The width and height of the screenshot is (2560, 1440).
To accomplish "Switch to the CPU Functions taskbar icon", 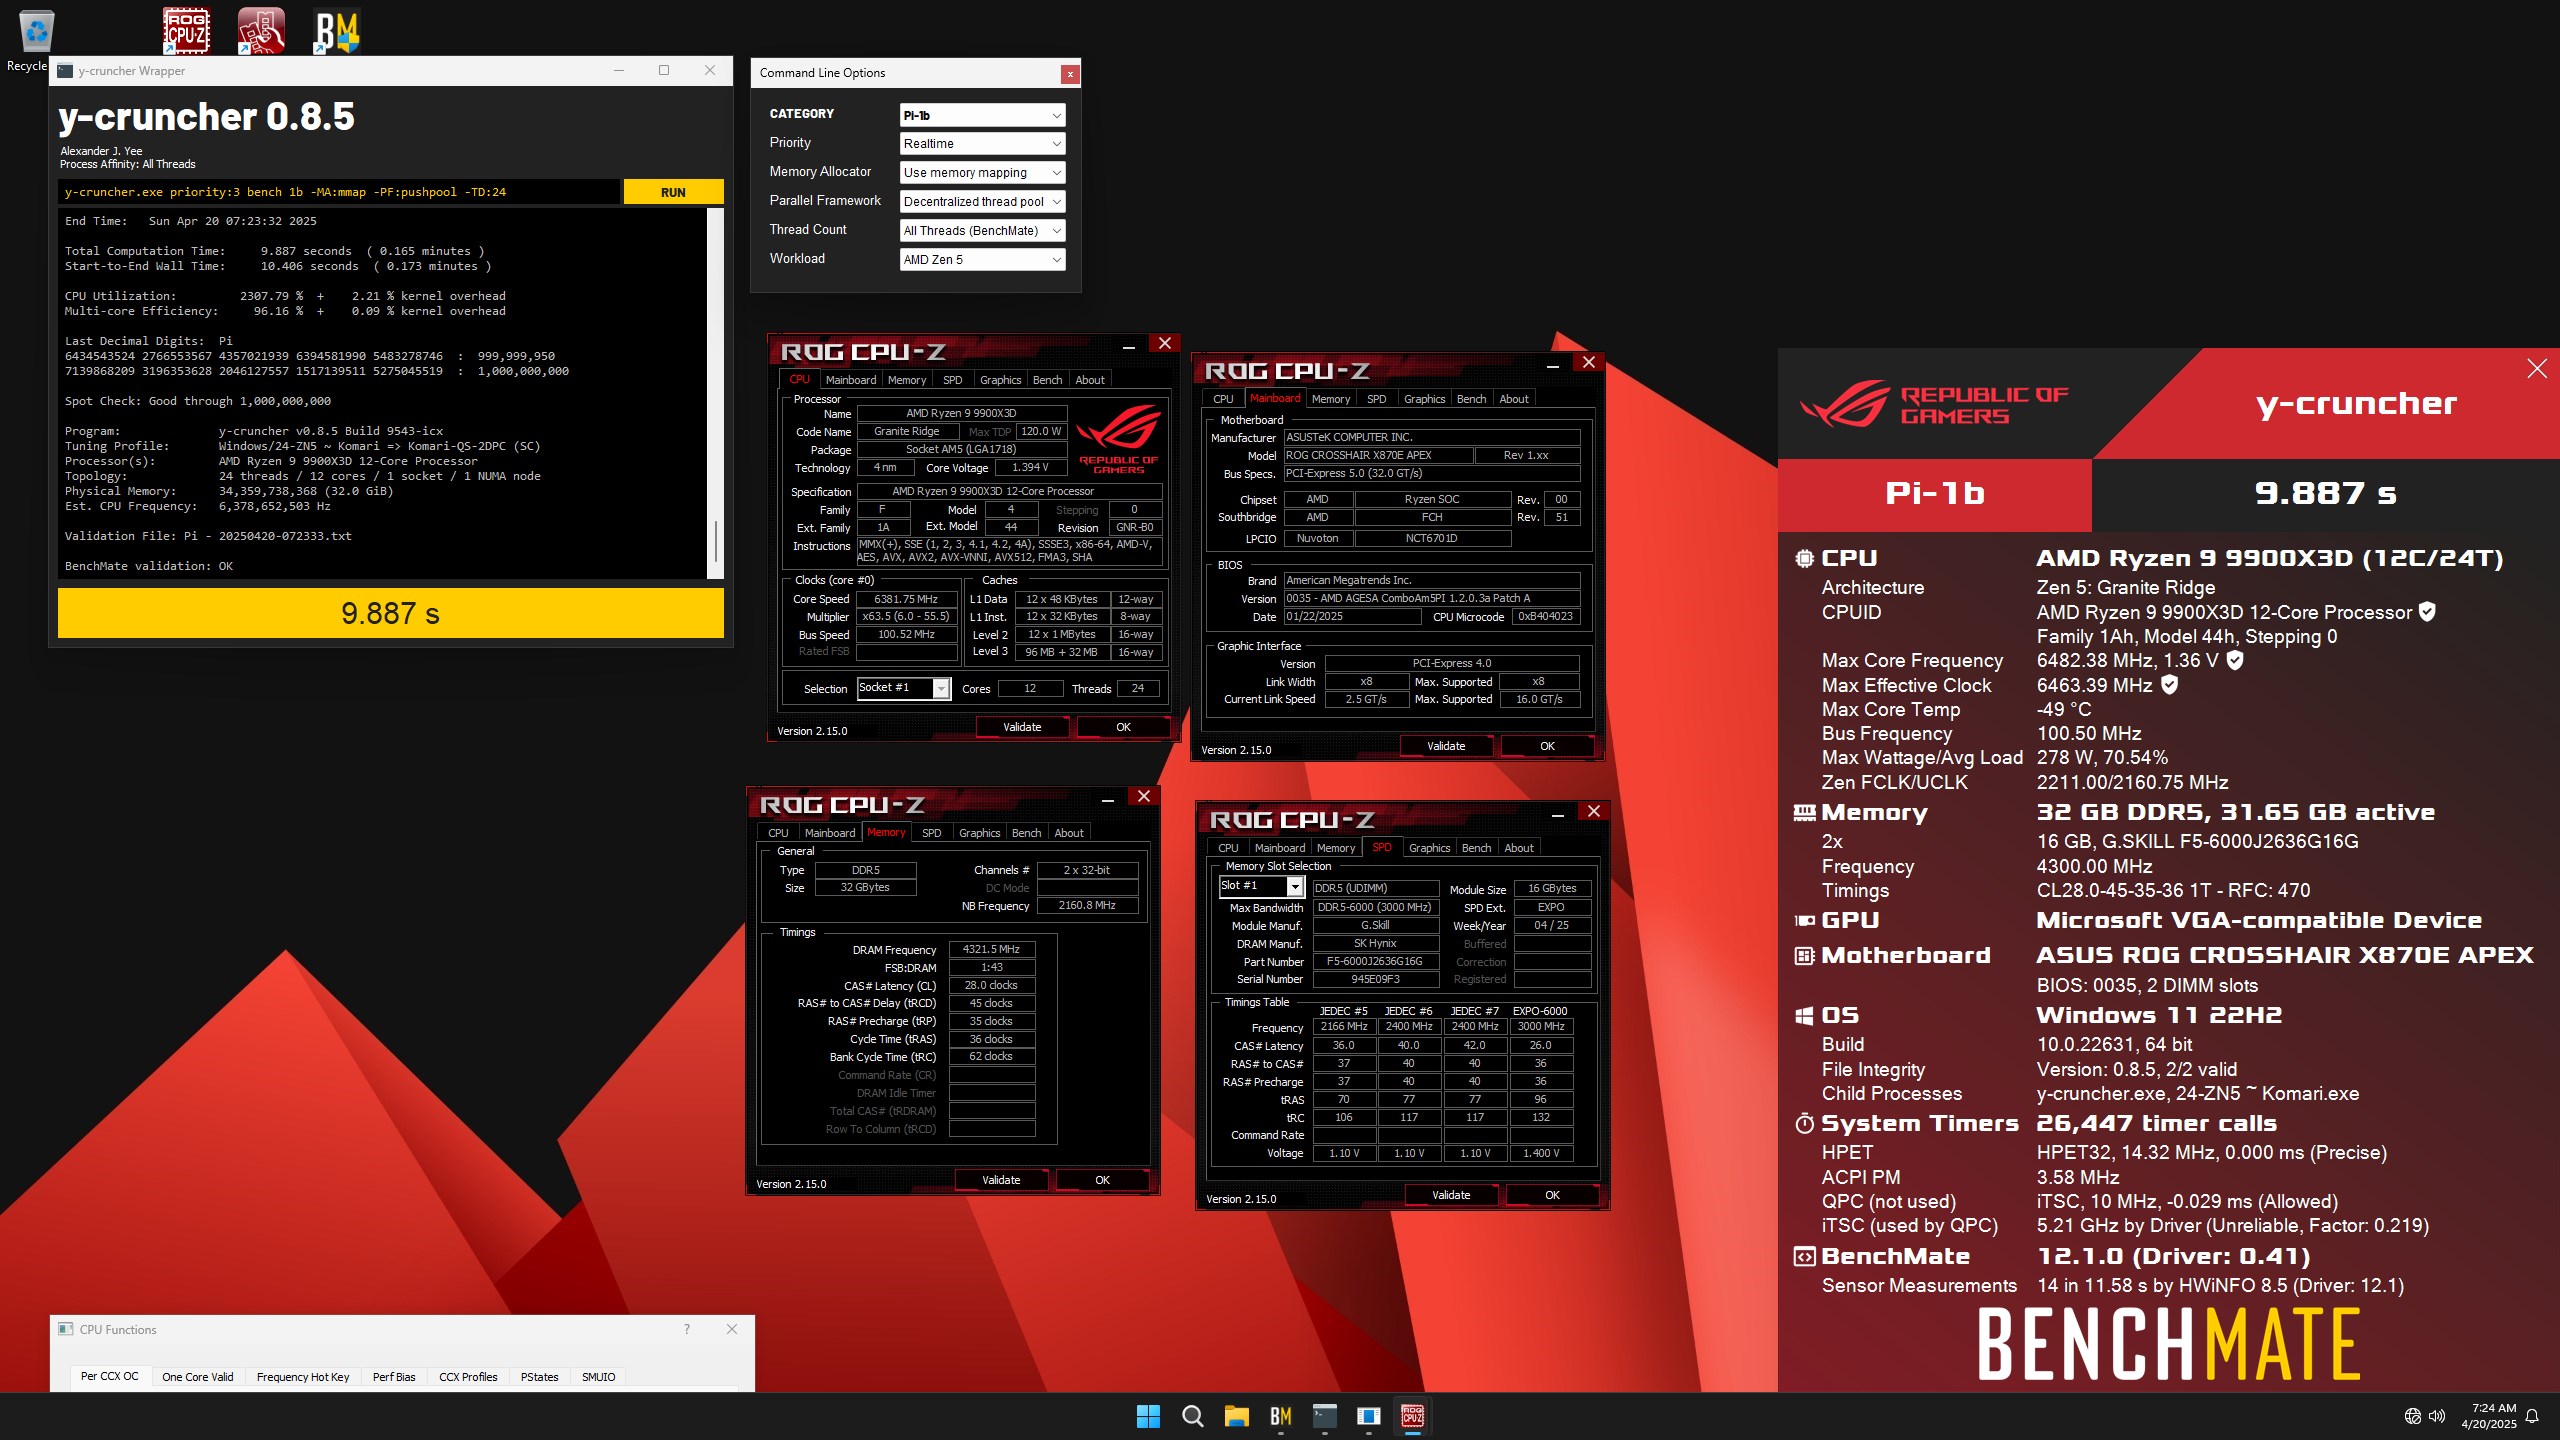I will click(1369, 1416).
